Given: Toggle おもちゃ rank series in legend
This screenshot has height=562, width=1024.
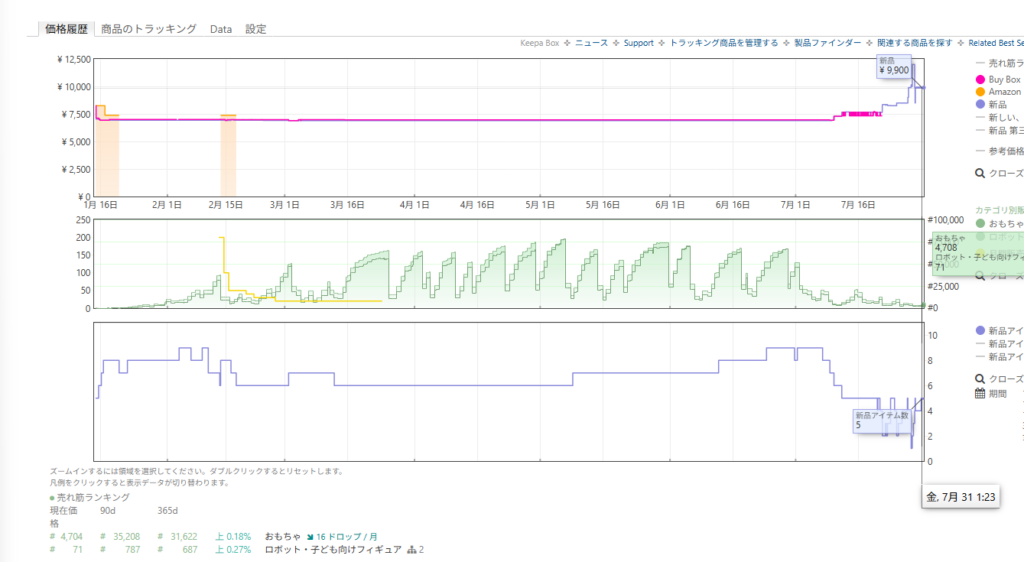Looking at the screenshot, I should pyautogui.click(x=1006, y=223).
